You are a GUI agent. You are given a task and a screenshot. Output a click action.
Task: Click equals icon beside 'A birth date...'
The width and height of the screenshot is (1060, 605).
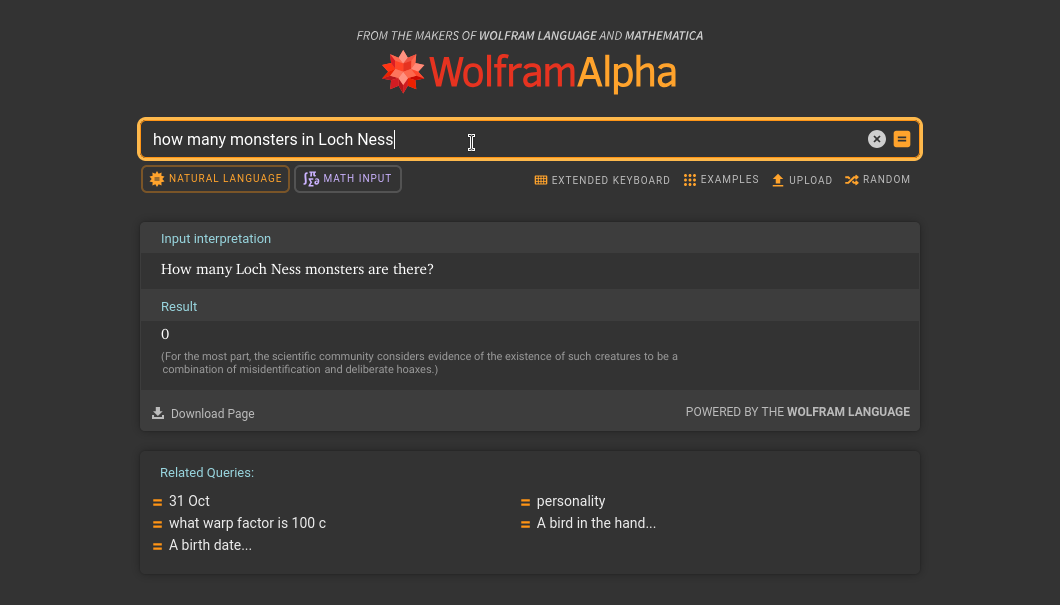pyautogui.click(x=158, y=546)
